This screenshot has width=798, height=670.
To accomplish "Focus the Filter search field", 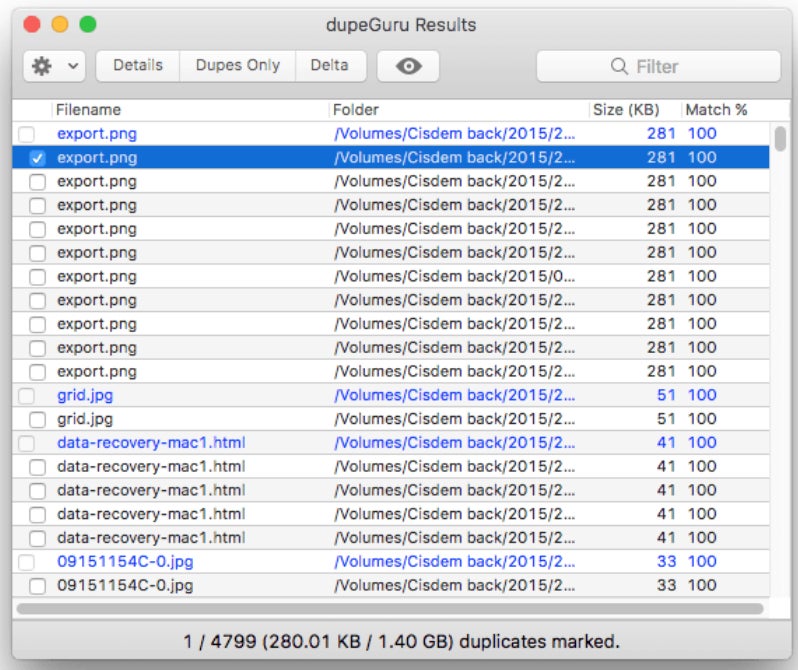I will pos(659,66).
